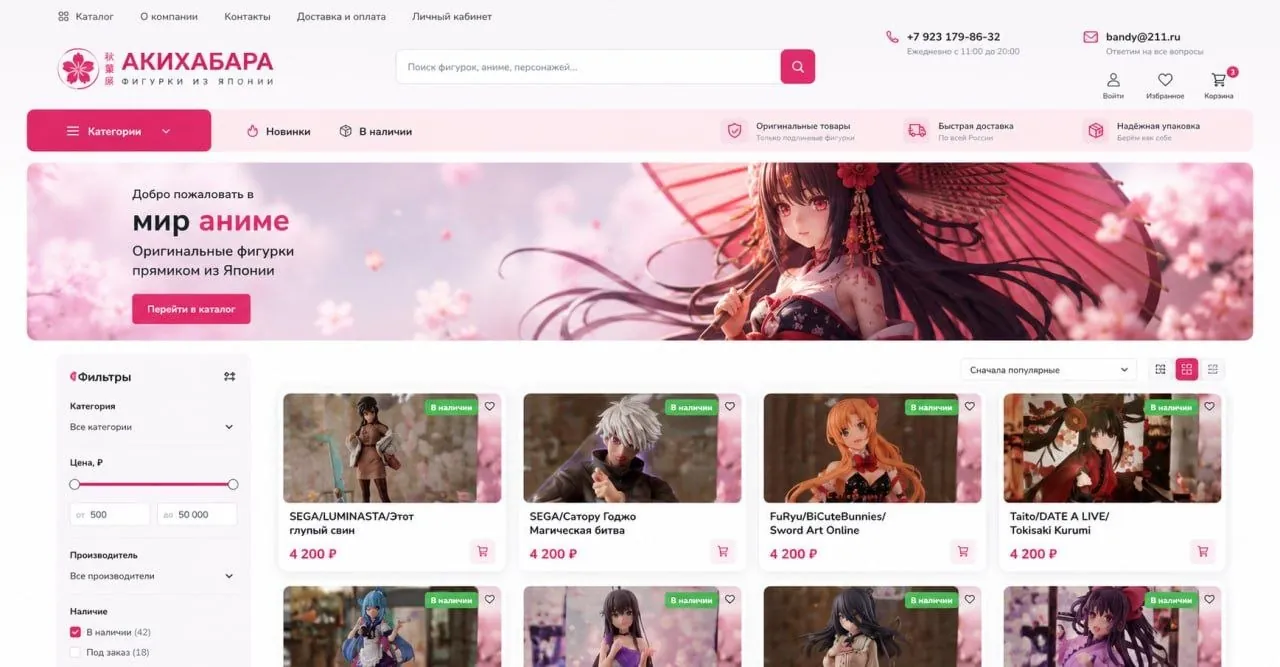Viewport: 1280px width, 667px height.
Task: Click the envelope icon beside bandy@211.ru
Action: point(1090,37)
